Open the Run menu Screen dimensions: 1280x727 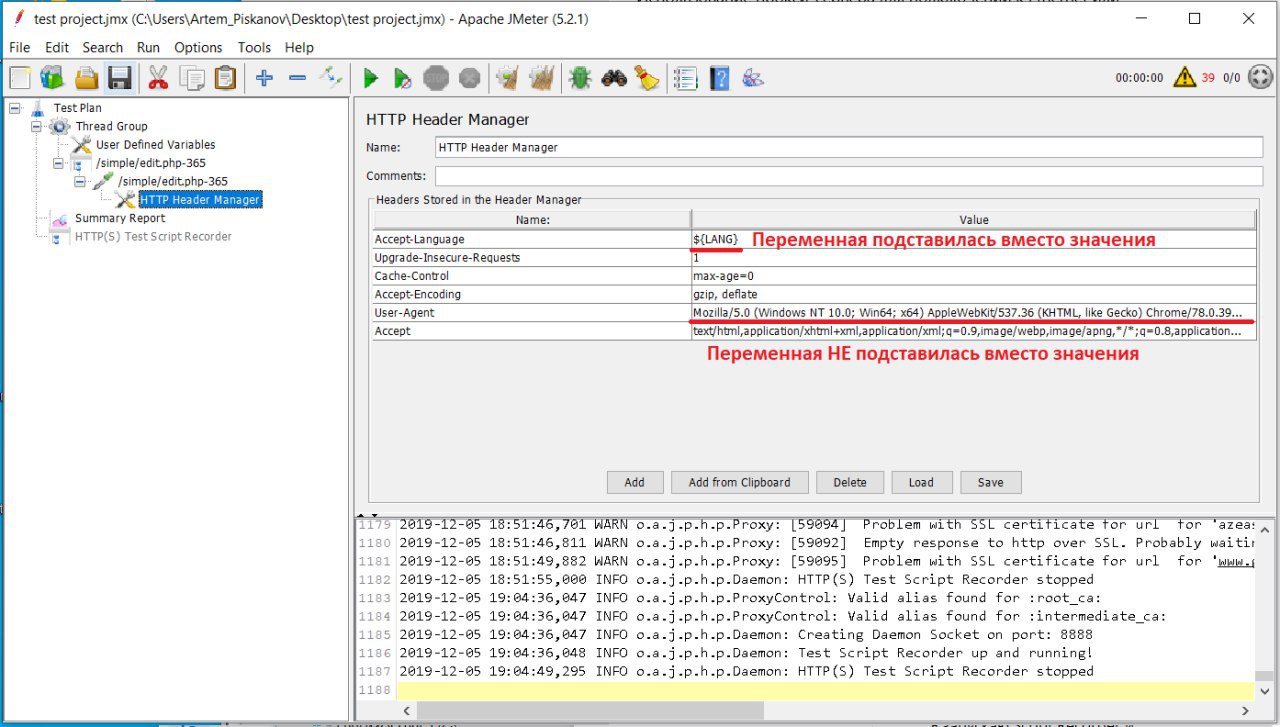148,47
